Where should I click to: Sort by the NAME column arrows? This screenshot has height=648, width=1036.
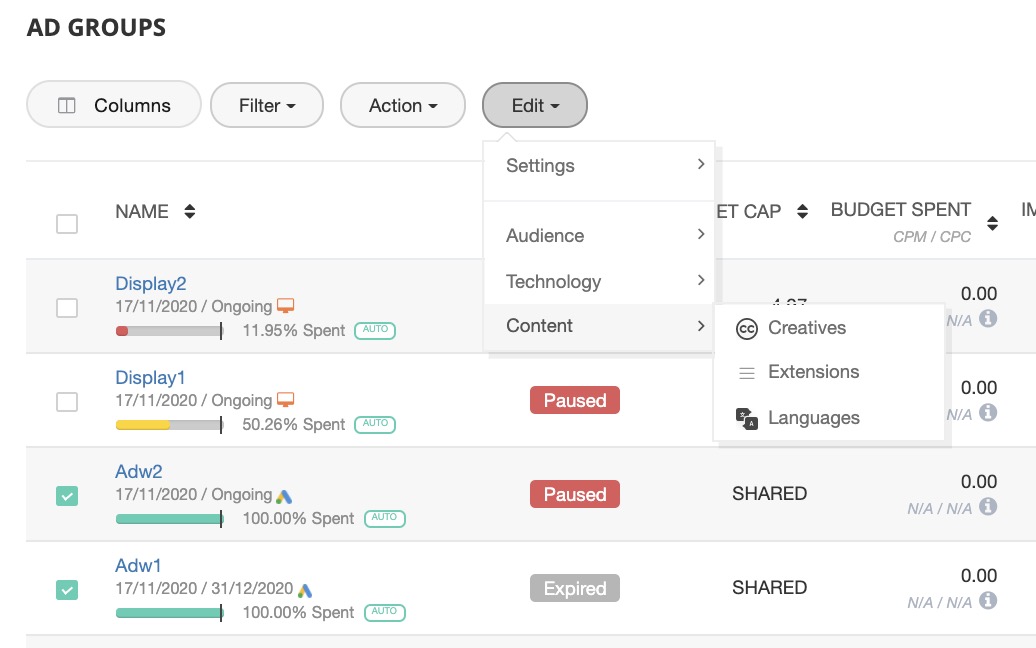[x=190, y=212]
